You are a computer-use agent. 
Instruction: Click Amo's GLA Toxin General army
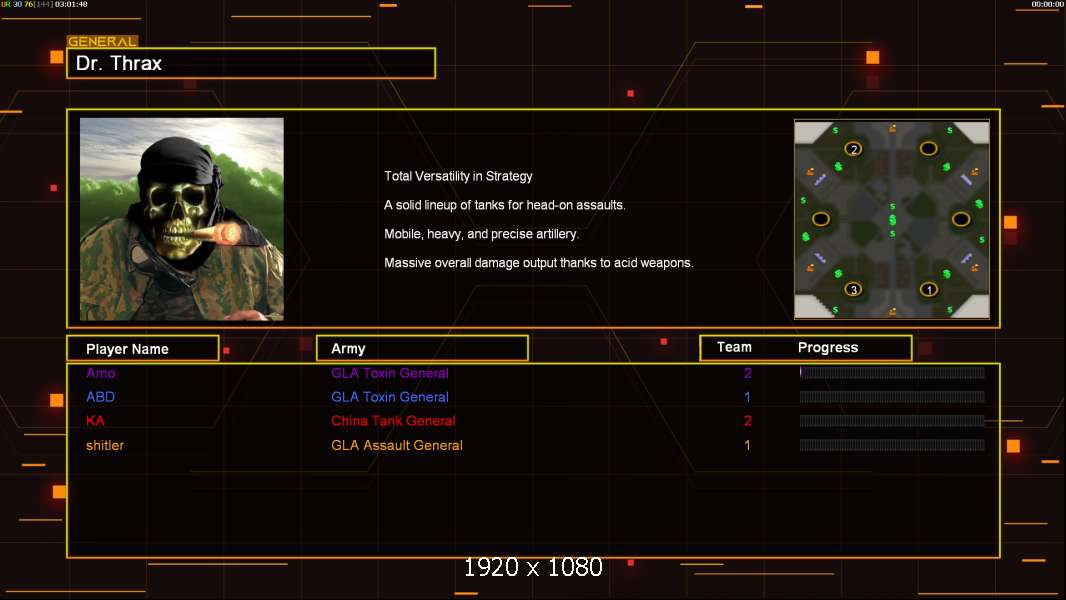[x=390, y=373]
